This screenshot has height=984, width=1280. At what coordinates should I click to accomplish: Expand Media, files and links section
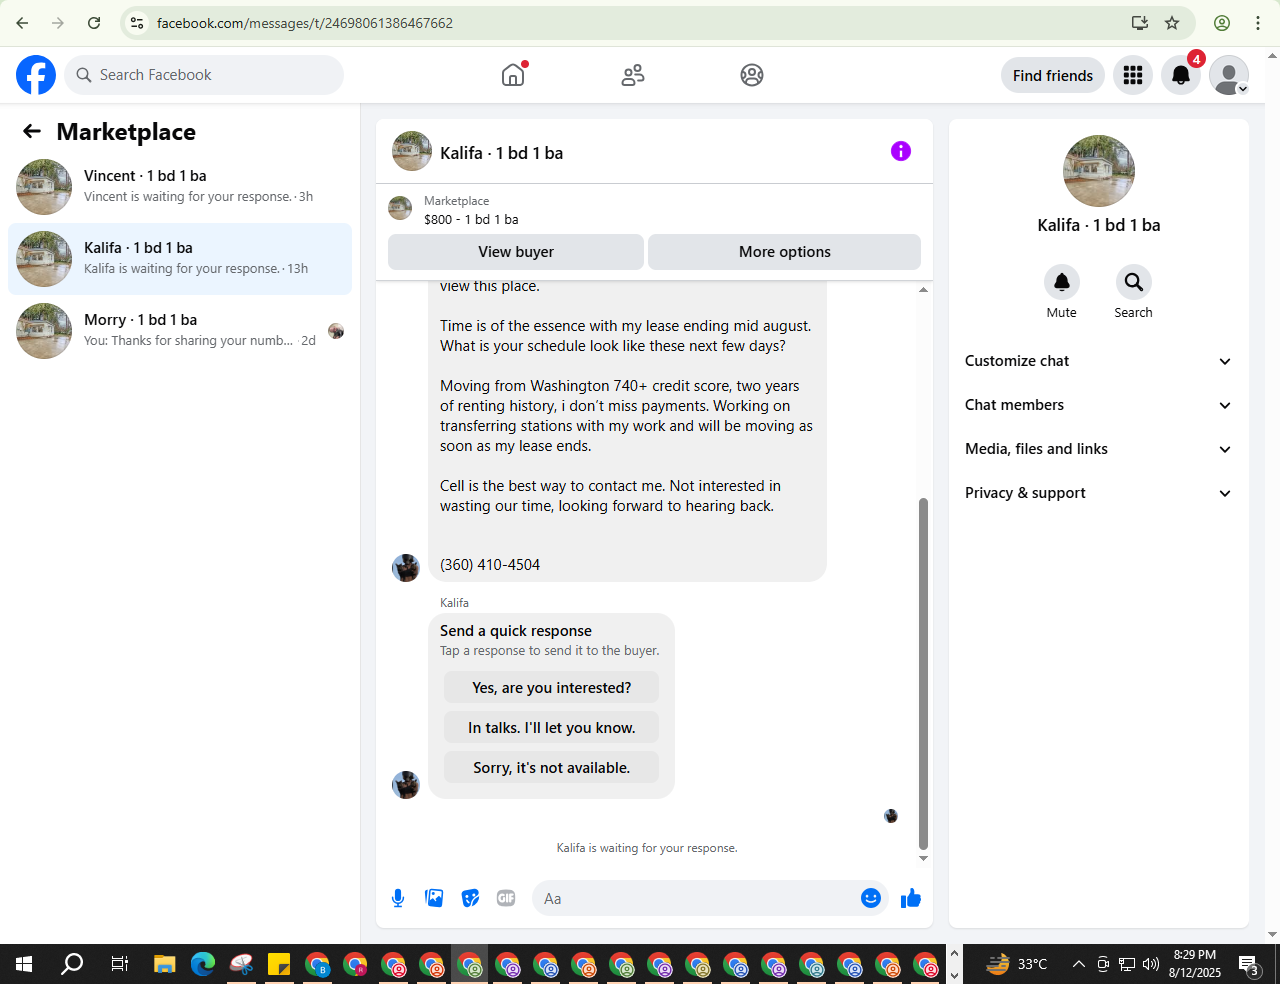(x=1098, y=449)
